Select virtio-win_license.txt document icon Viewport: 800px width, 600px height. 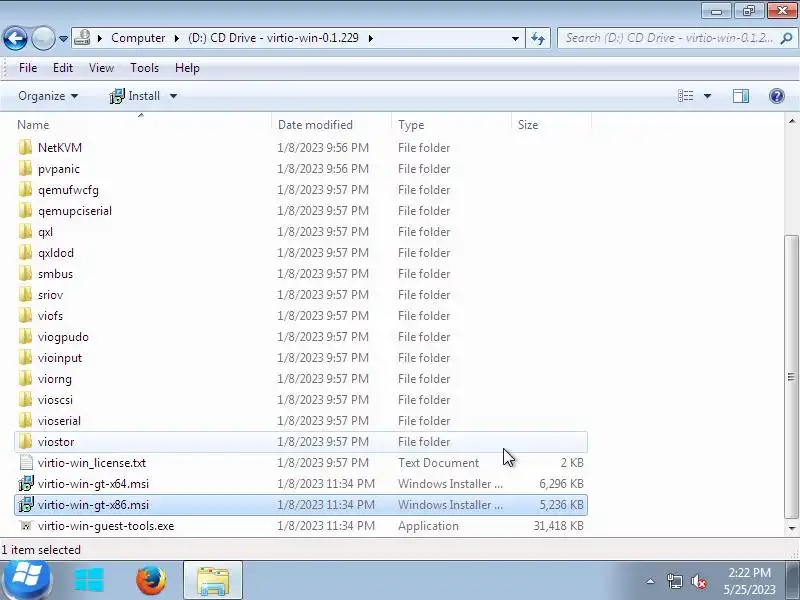pyautogui.click(x=26, y=462)
